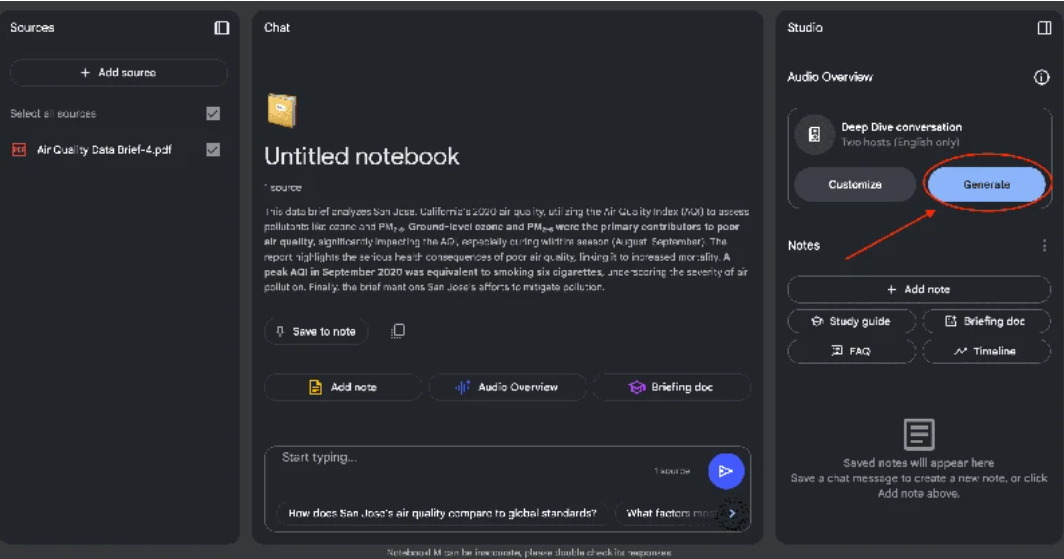Image resolution: width=1064 pixels, height=559 pixels.
Task: Click the Audio Overview info icon
Action: 1041,77
